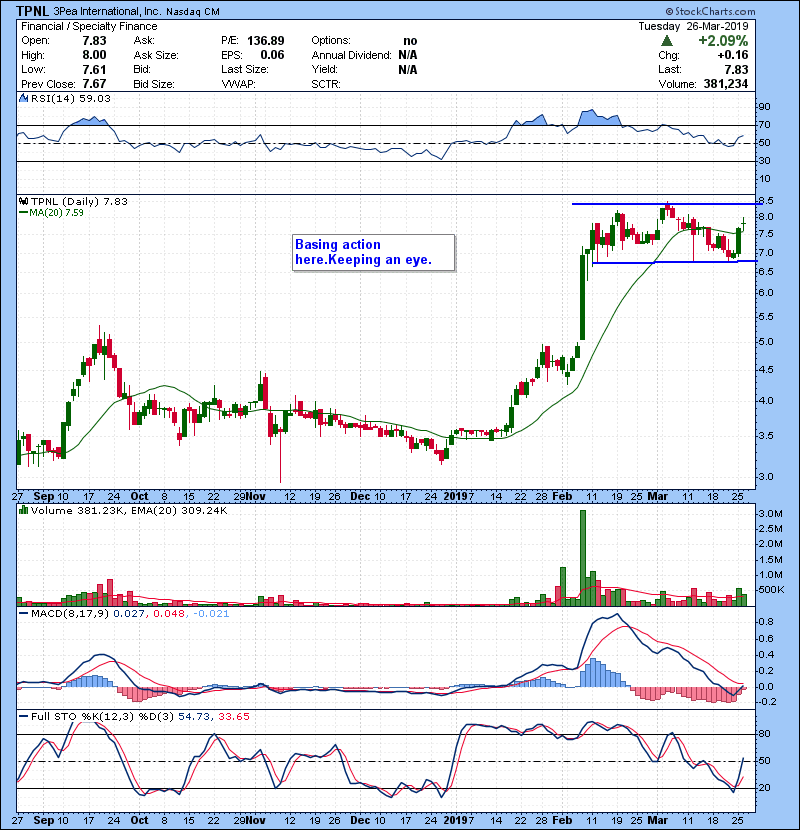Click the MACD(8,17,9) indicator label
The image size is (800, 830).
point(70,614)
